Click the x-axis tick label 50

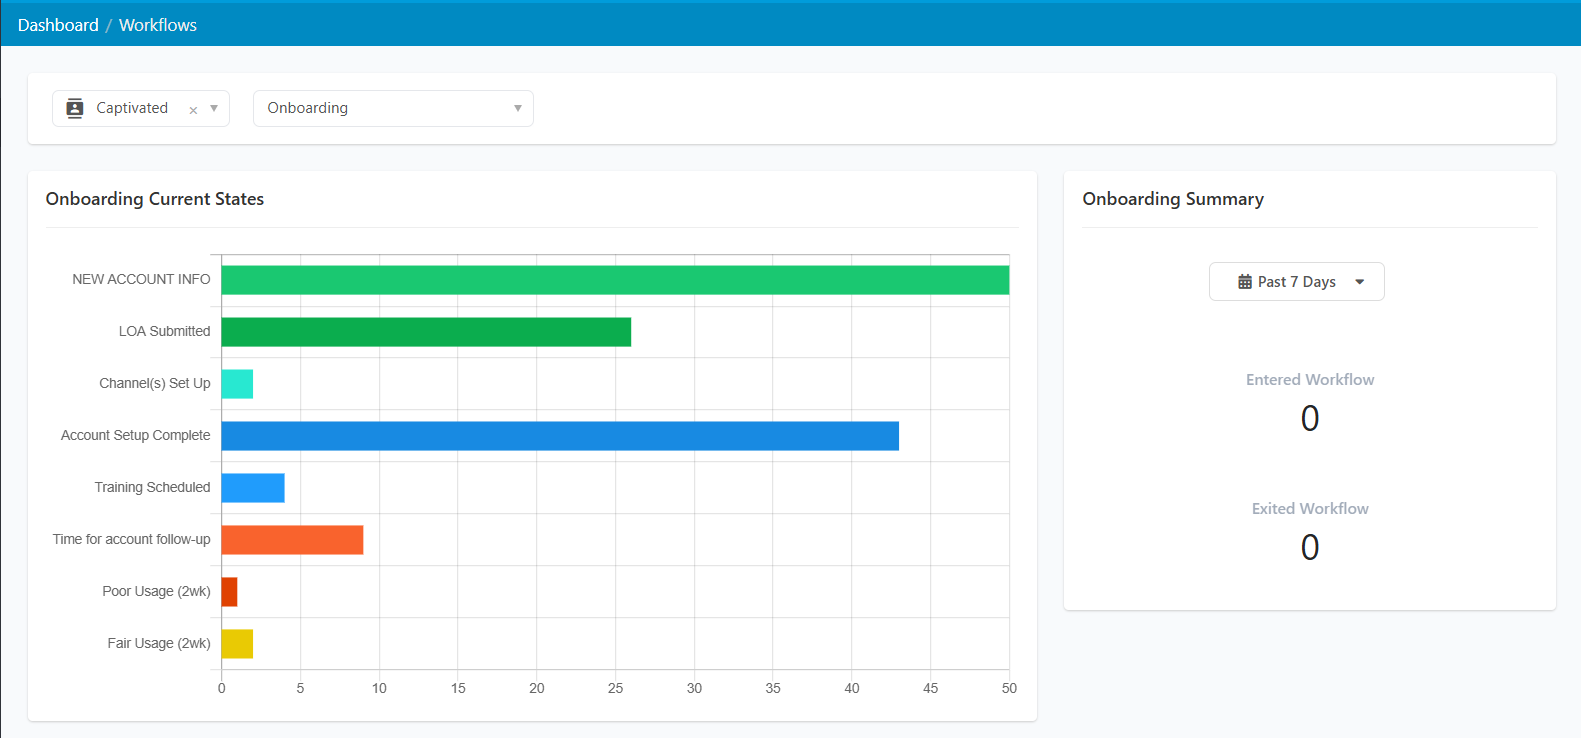(1009, 688)
